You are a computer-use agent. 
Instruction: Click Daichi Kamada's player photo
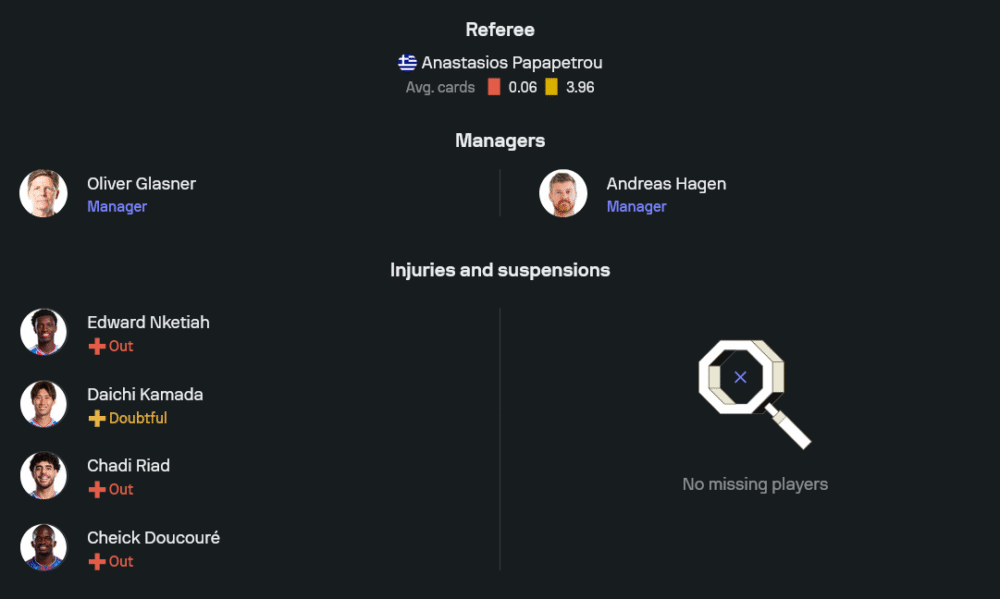click(43, 404)
